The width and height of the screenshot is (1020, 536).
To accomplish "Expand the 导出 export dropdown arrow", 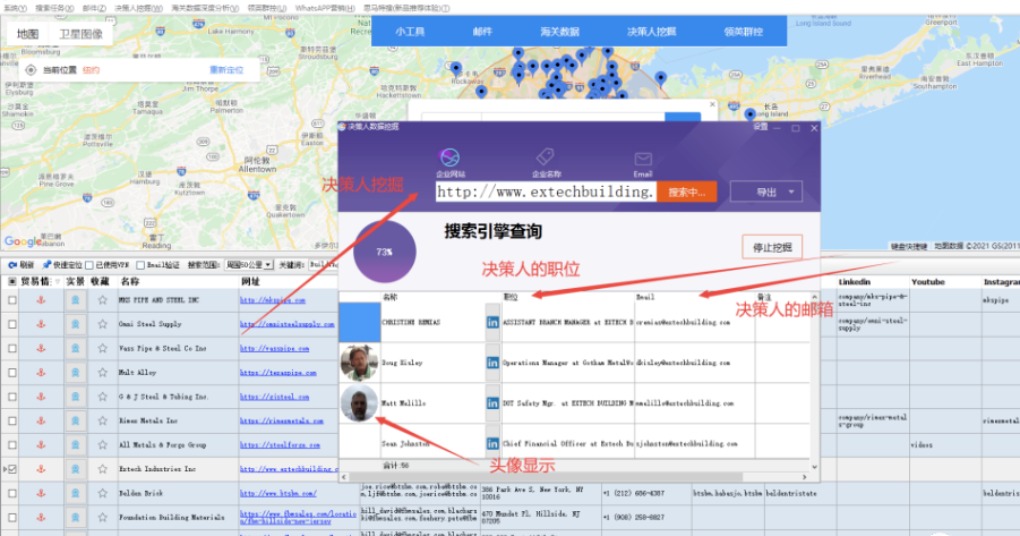I will point(791,192).
